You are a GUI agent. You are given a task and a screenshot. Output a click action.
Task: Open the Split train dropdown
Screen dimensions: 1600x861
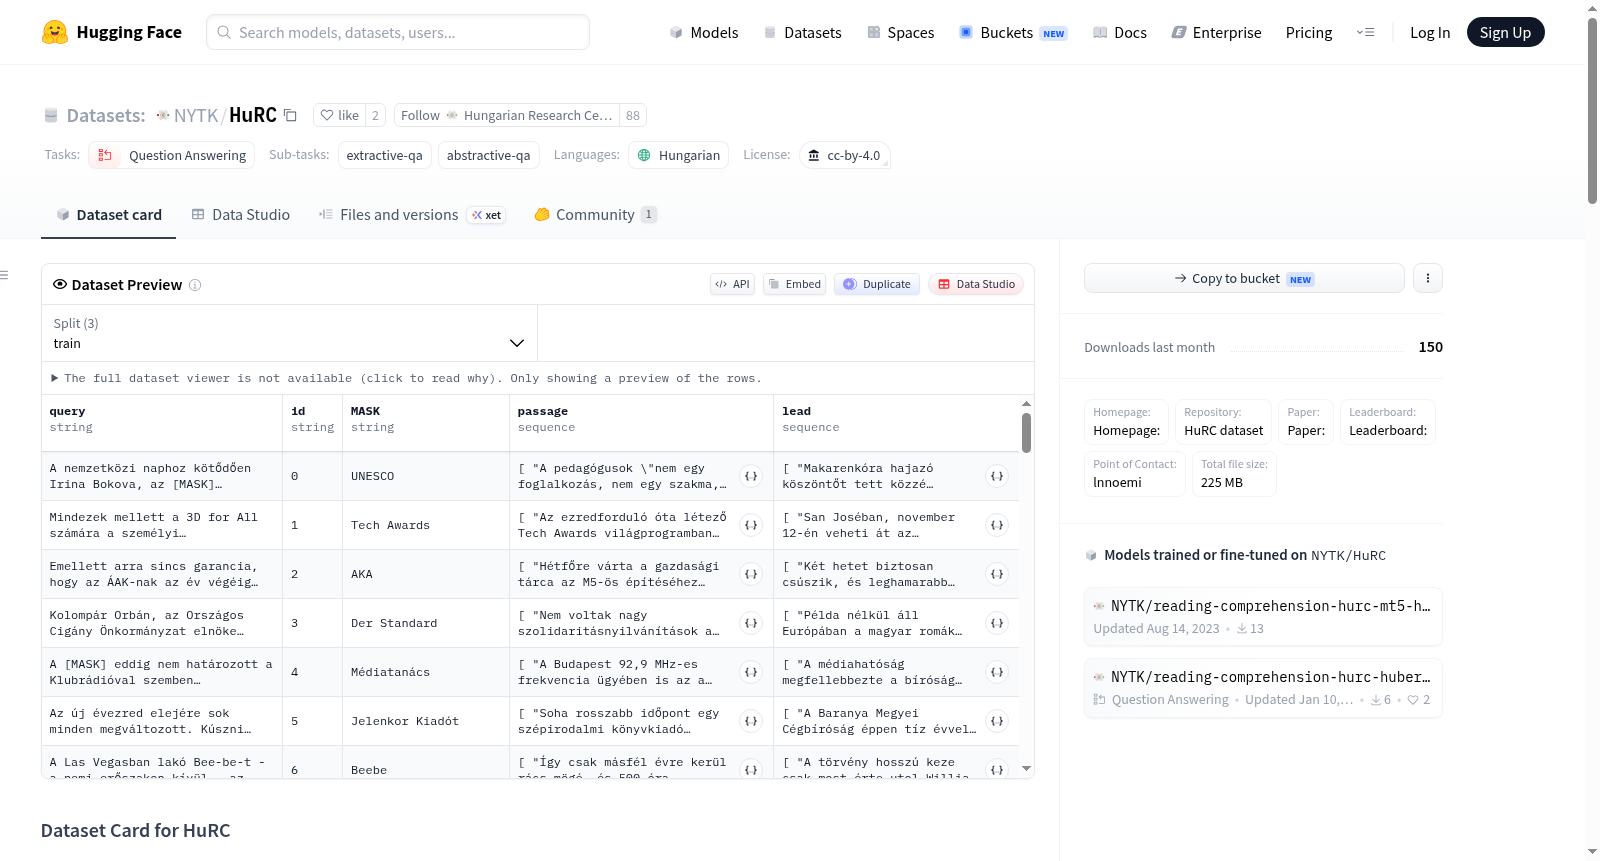pyautogui.click(x=289, y=333)
